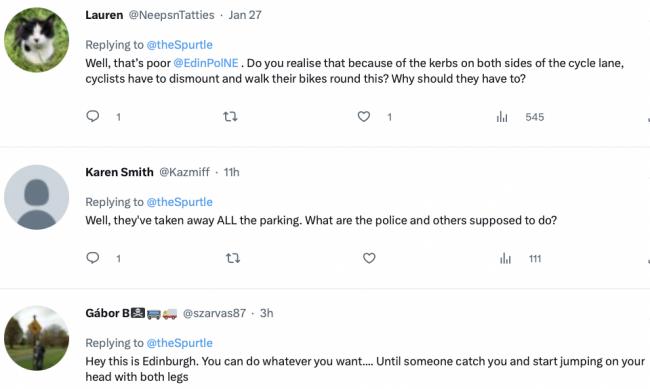Viewport: 650px width, 389px height.
Task: View analytics showing 545 views
Action: tap(520, 117)
